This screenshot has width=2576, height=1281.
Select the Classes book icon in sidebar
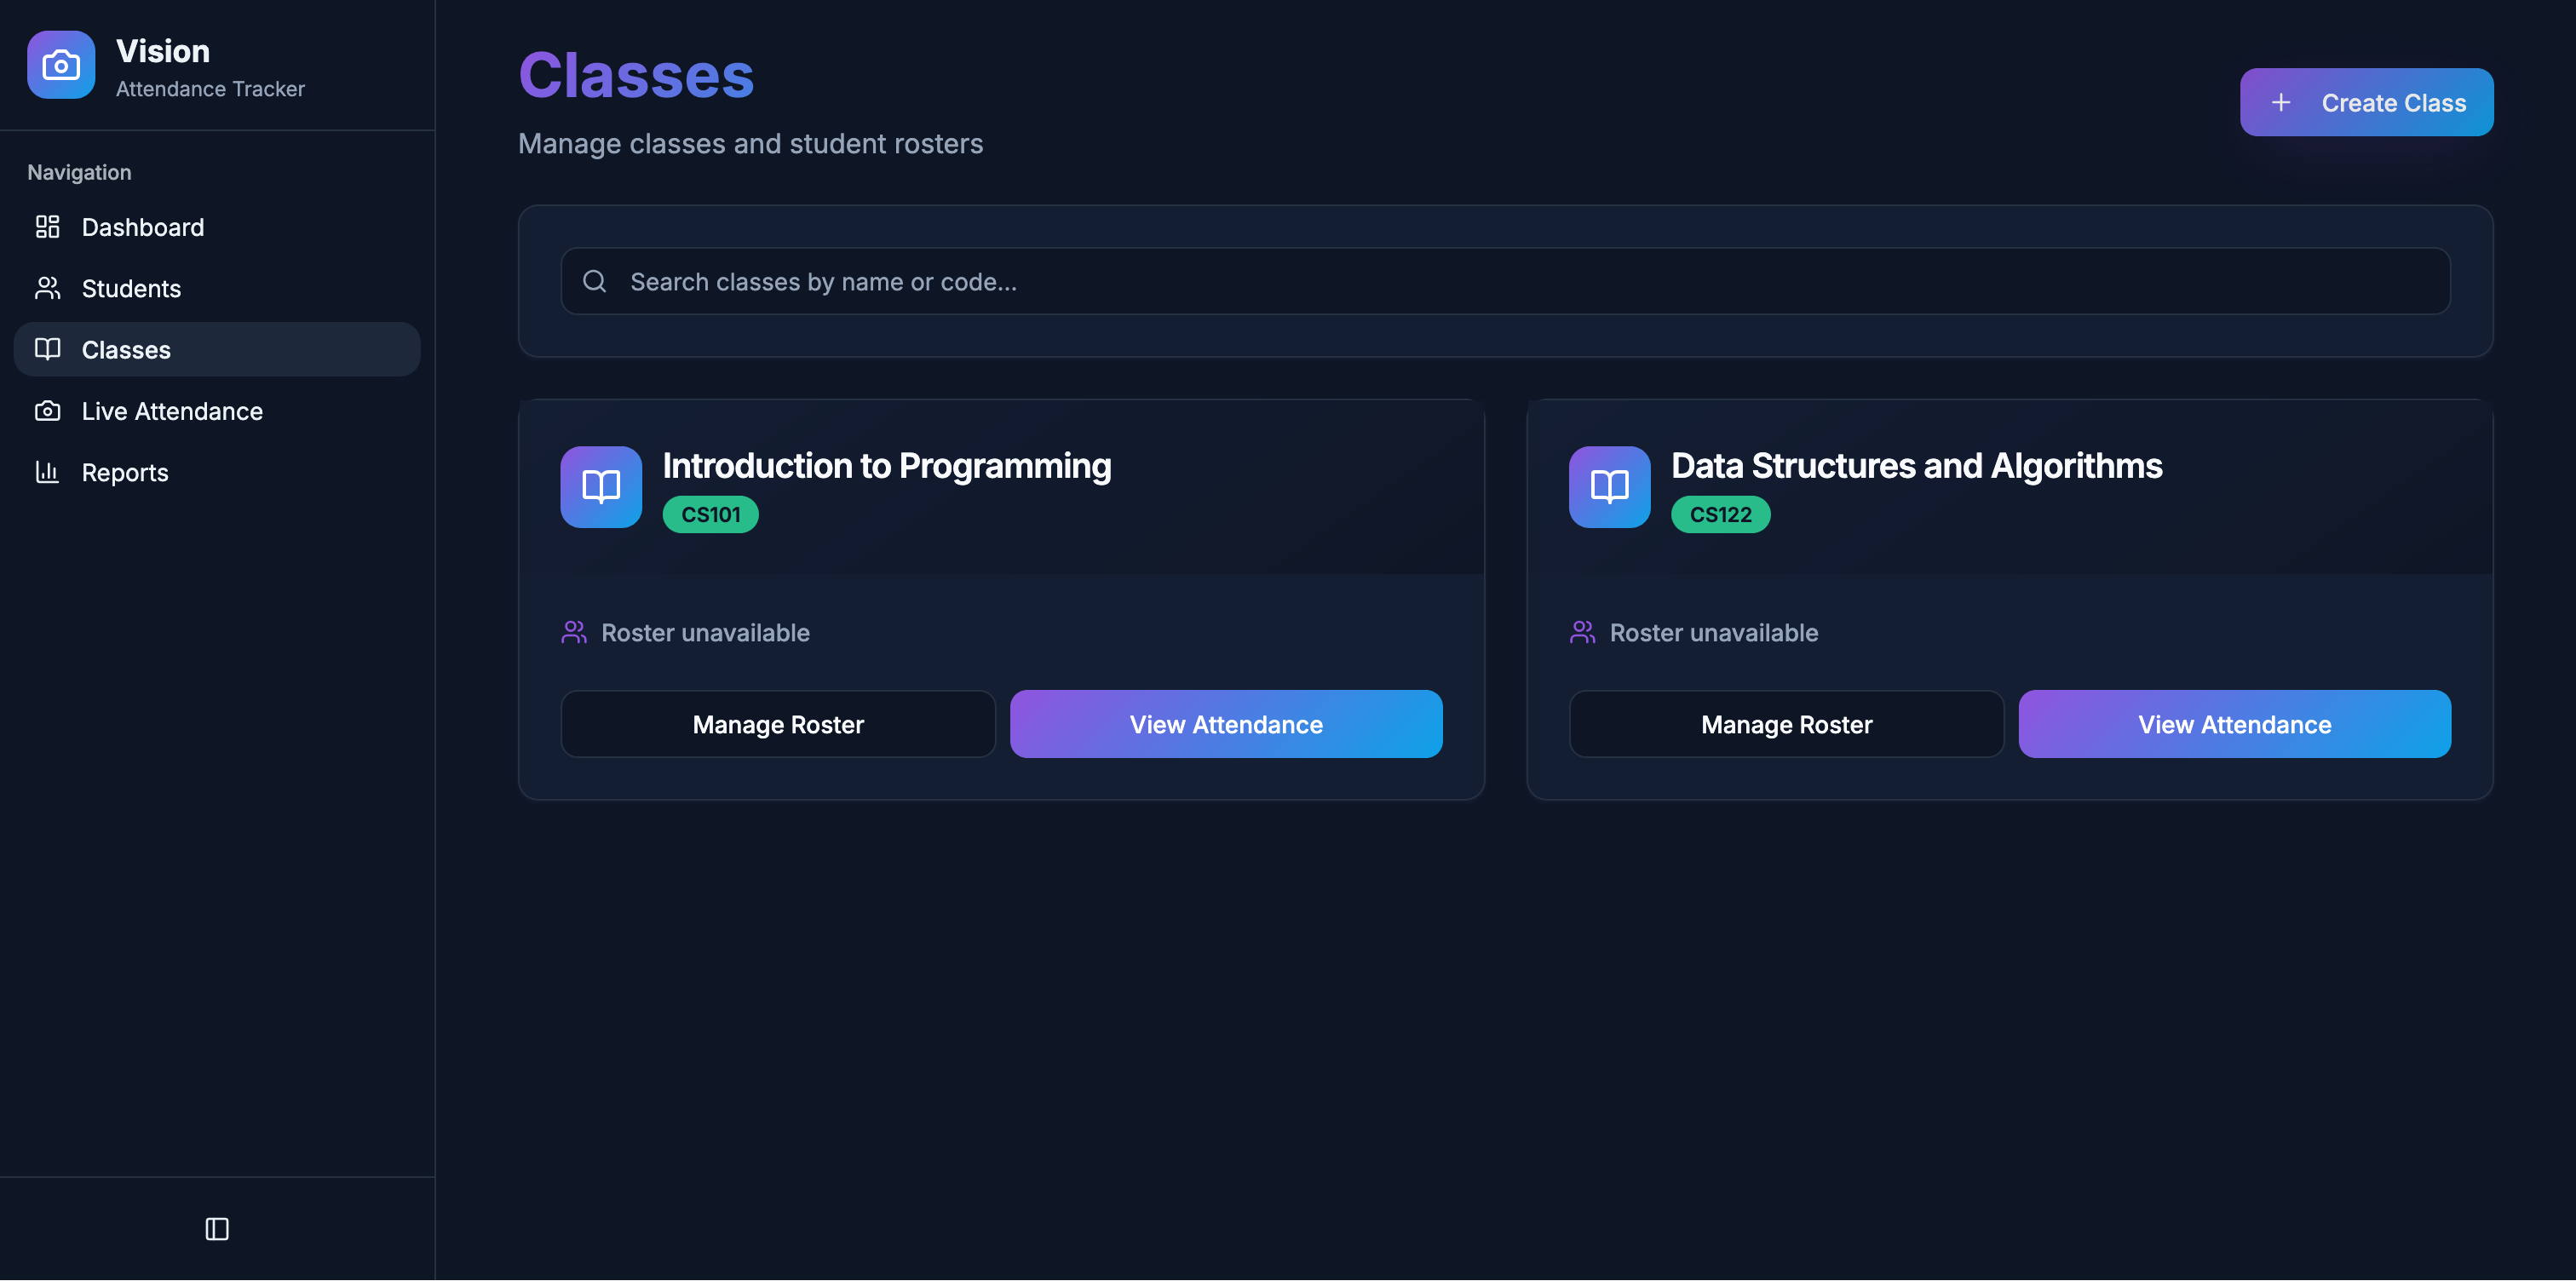pos(49,349)
